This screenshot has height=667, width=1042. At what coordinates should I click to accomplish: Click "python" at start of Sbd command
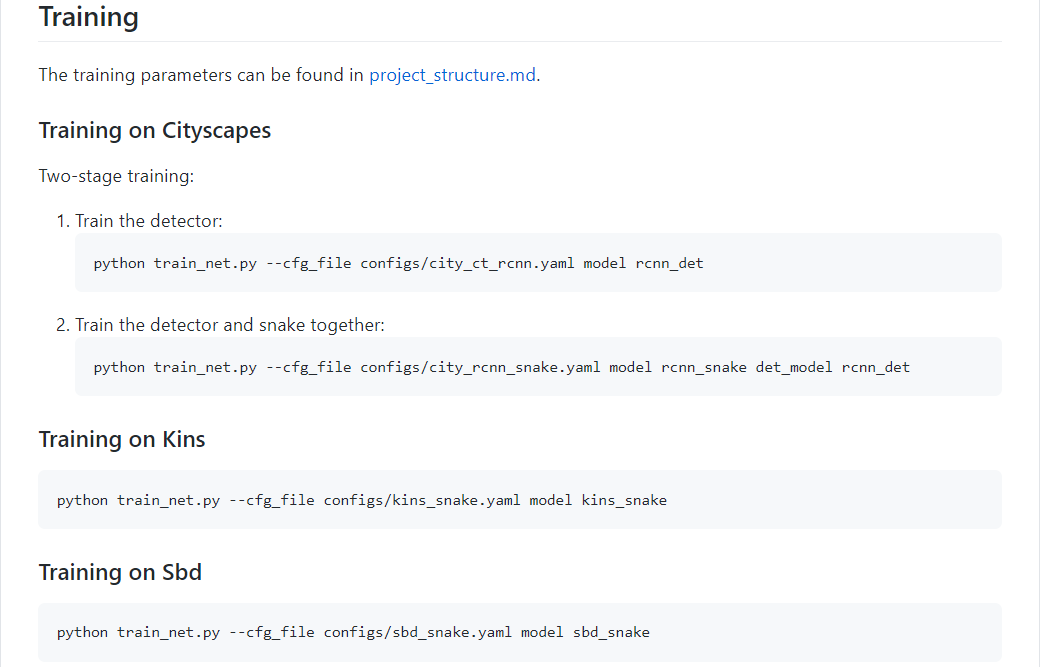click(82, 632)
